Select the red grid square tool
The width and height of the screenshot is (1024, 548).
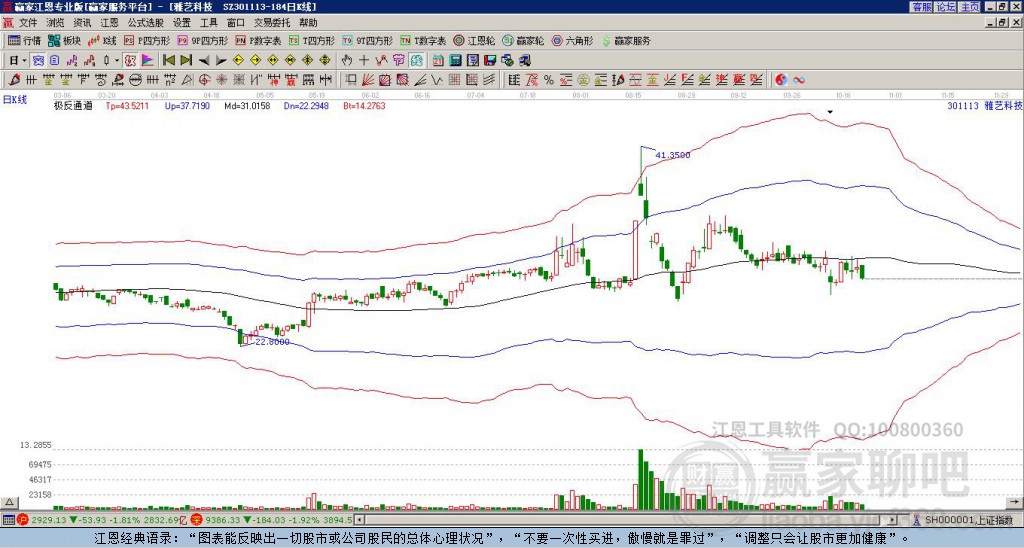[455, 80]
